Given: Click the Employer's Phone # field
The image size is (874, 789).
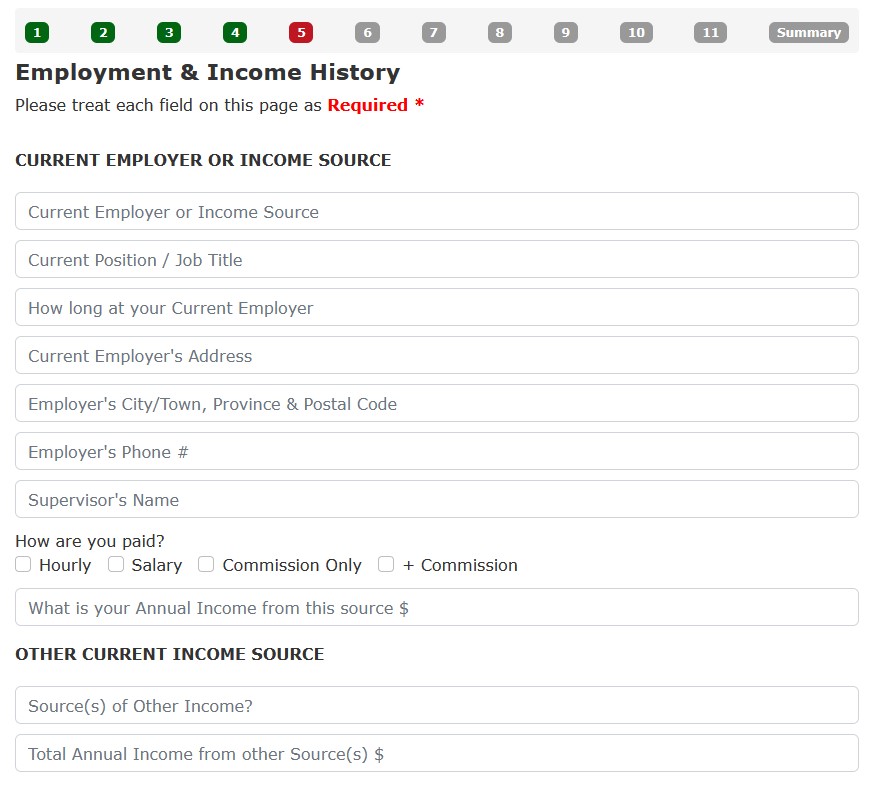Looking at the screenshot, I should [437, 452].
